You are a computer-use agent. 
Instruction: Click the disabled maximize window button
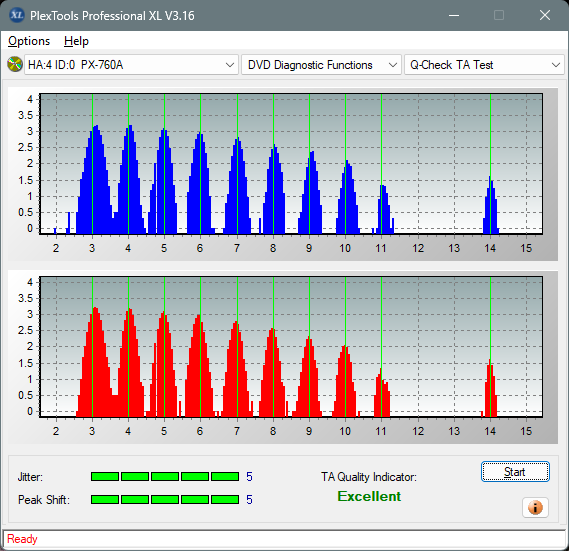click(x=499, y=15)
